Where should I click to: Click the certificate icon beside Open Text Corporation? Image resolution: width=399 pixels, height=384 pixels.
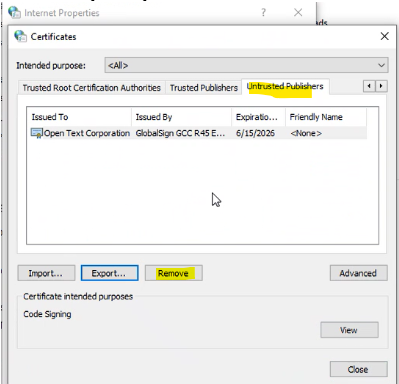pyautogui.click(x=36, y=133)
